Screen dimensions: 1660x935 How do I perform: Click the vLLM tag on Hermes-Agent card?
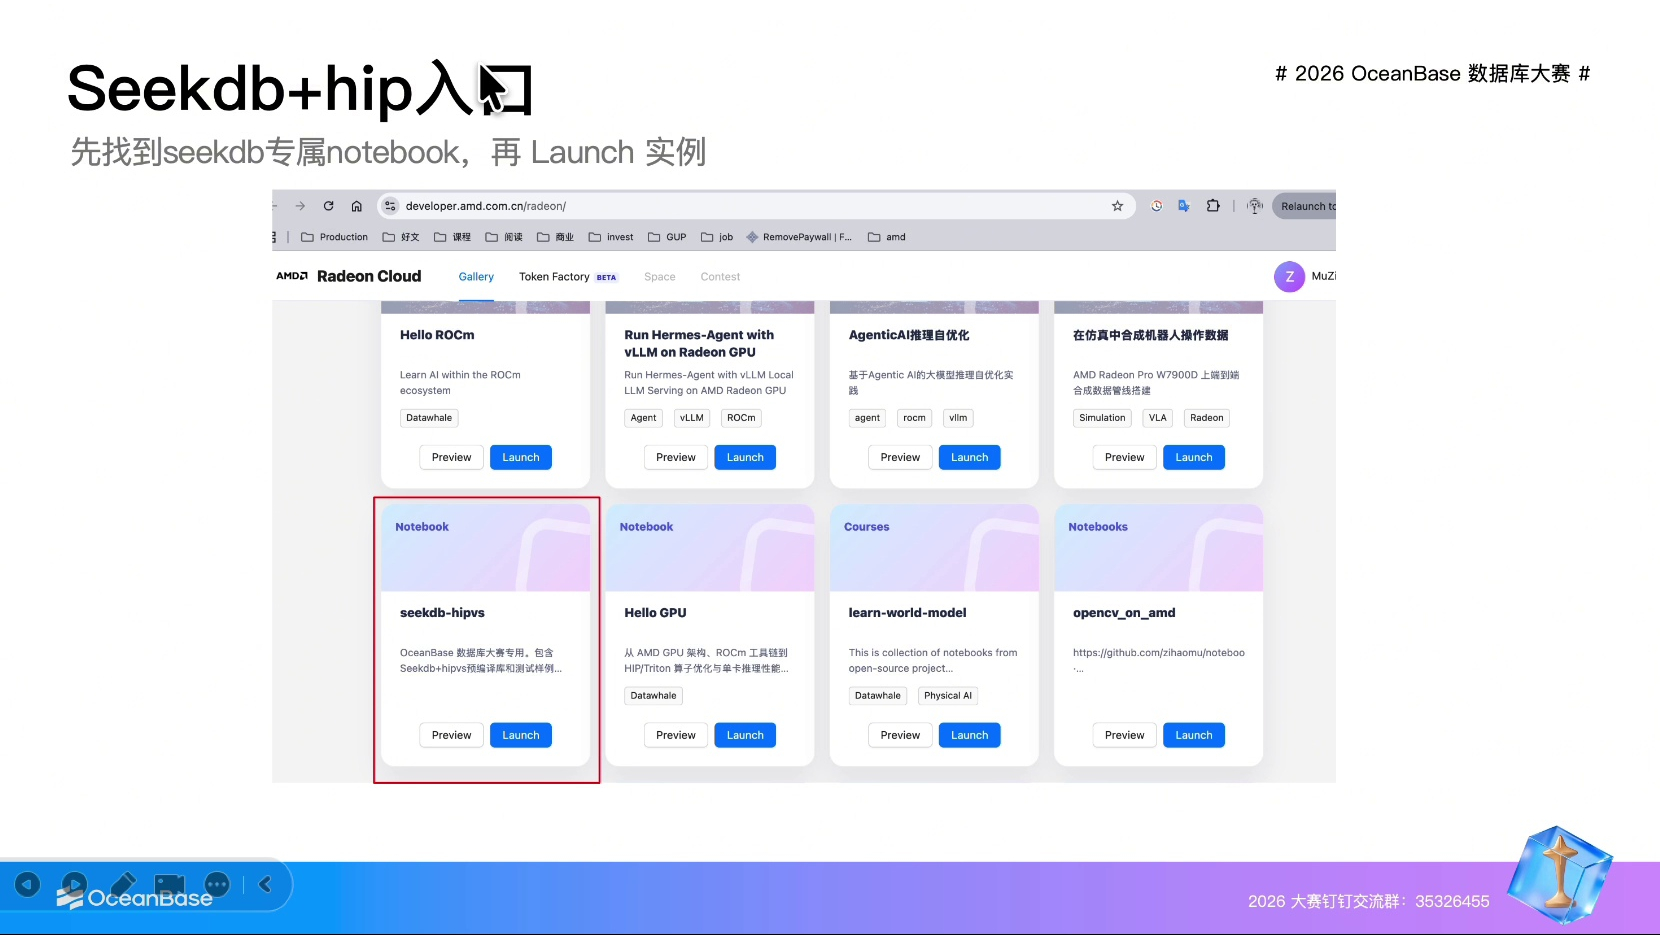692,418
